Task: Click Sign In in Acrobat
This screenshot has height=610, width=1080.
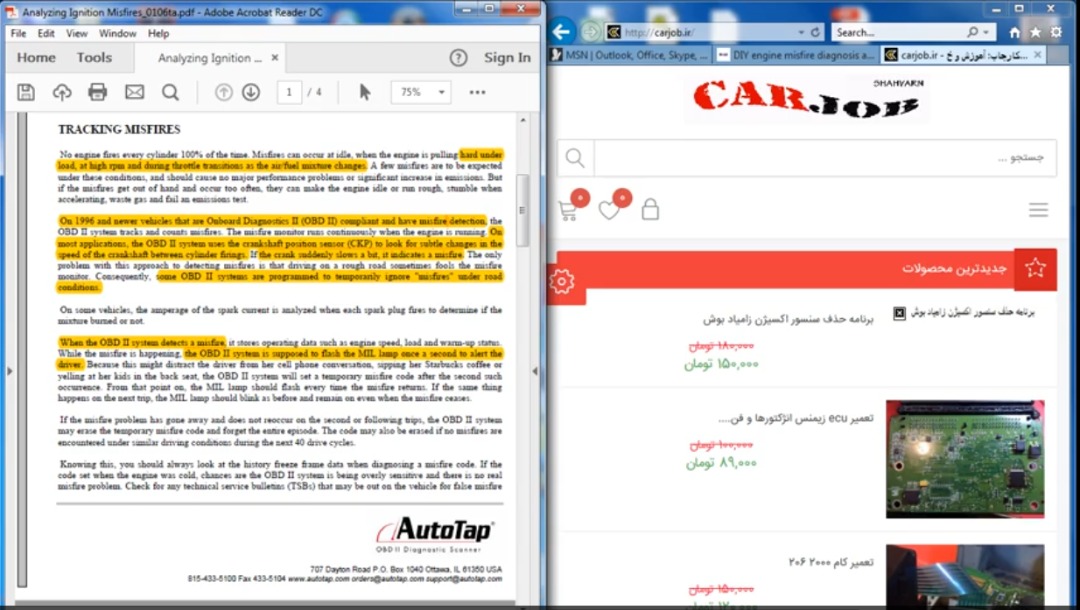Action: [507, 58]
